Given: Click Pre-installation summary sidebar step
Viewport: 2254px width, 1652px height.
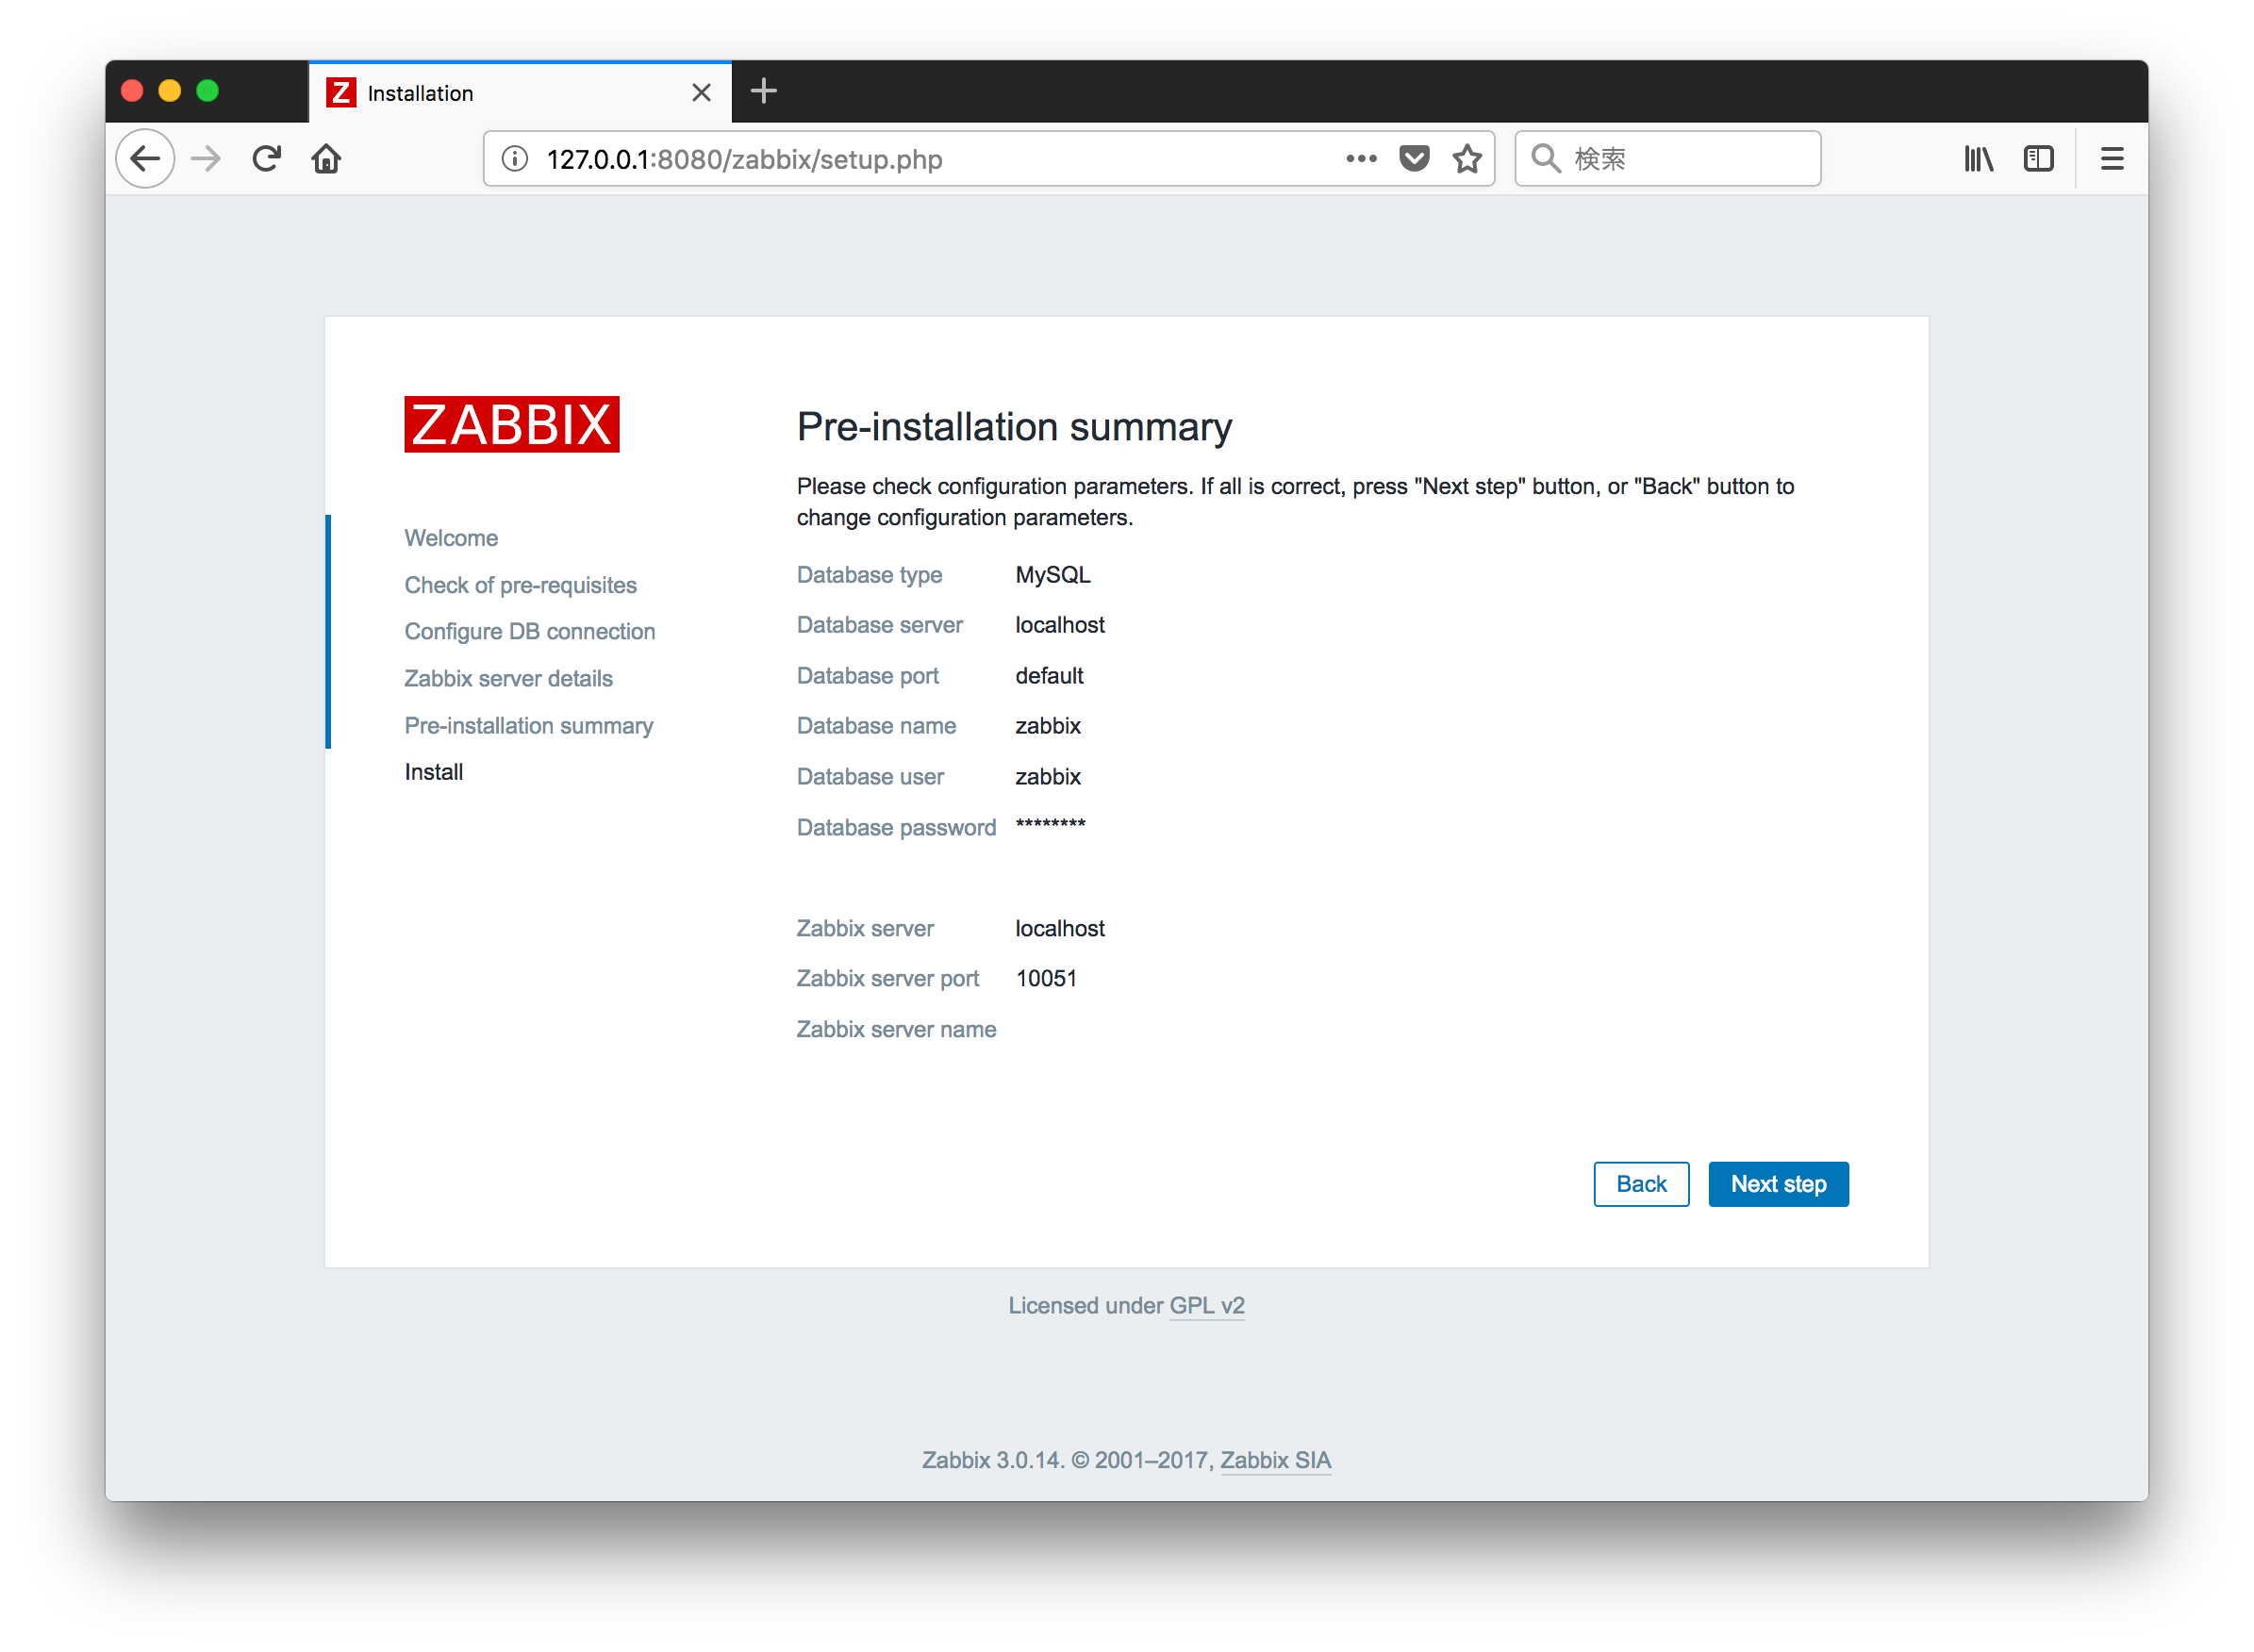Looking at the screenshot, I should click(529, 726).
